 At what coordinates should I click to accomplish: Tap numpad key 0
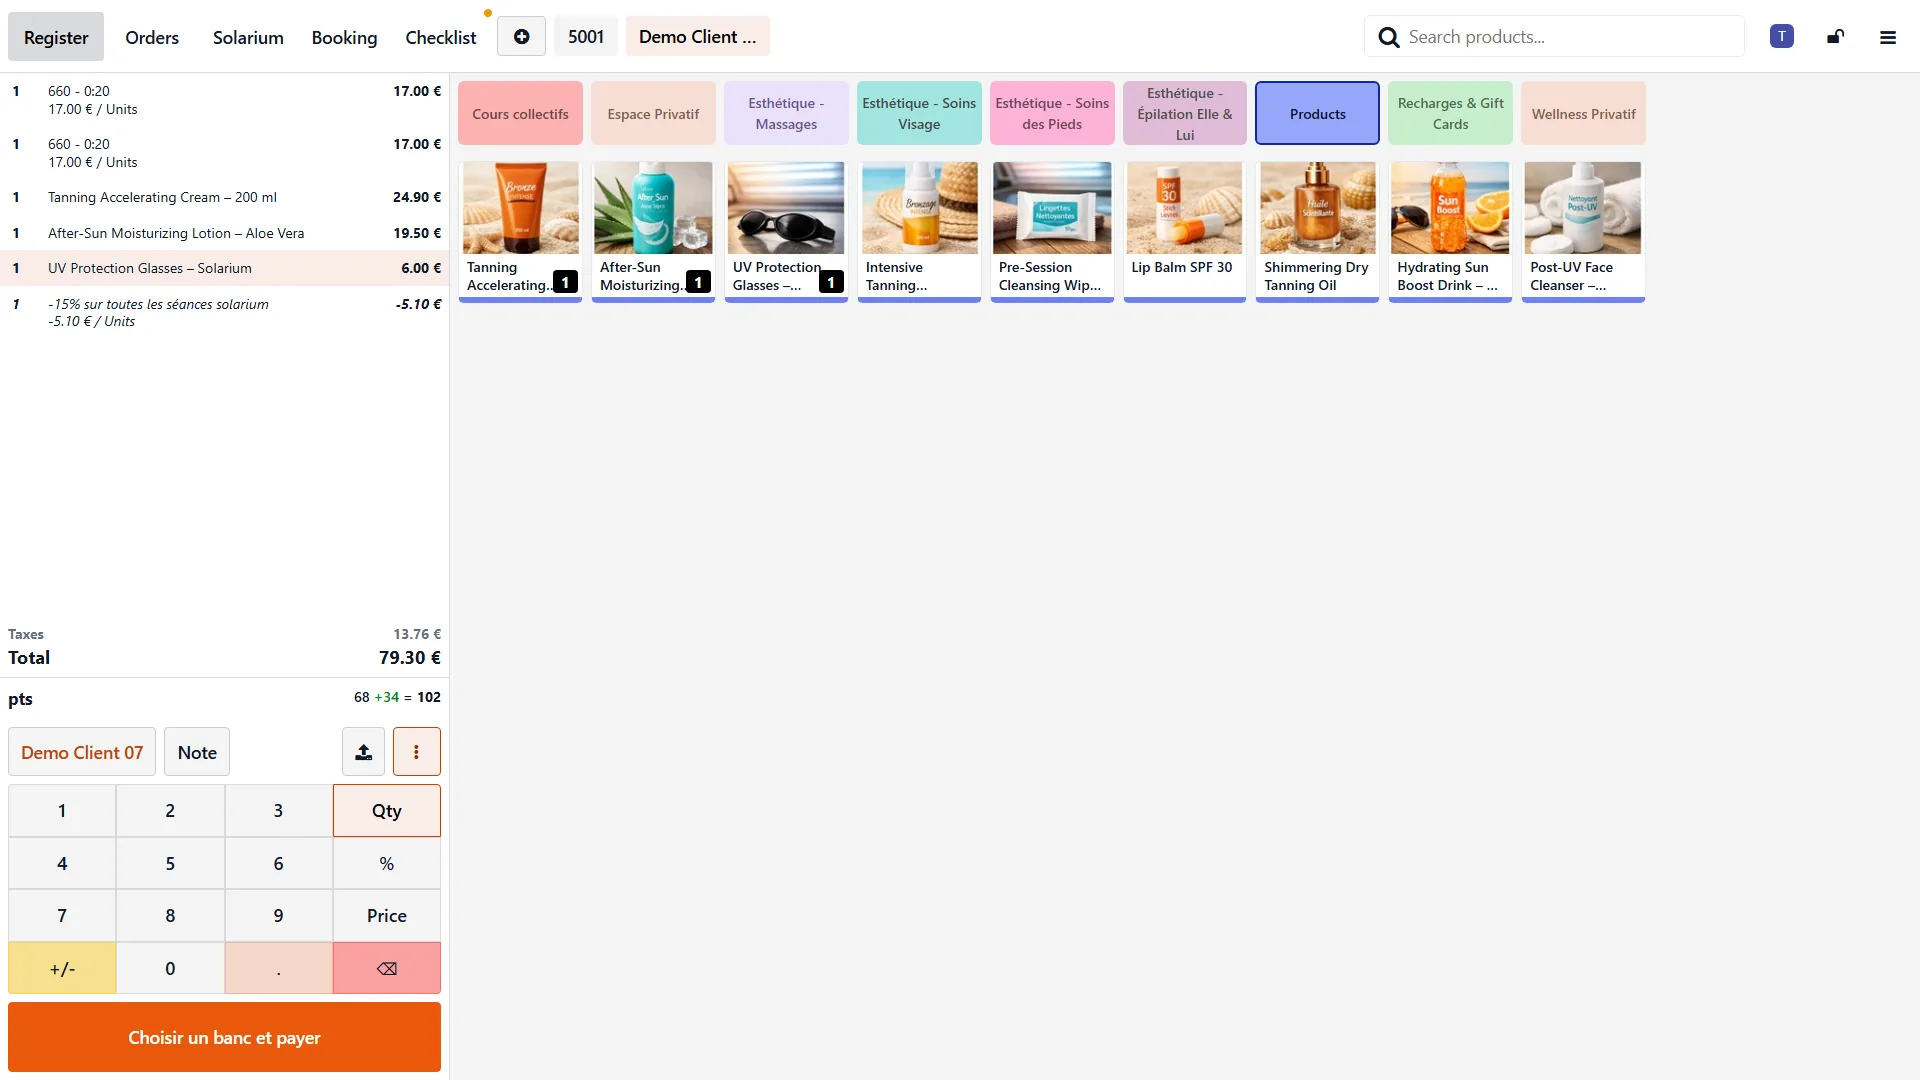tap(170, 968)
